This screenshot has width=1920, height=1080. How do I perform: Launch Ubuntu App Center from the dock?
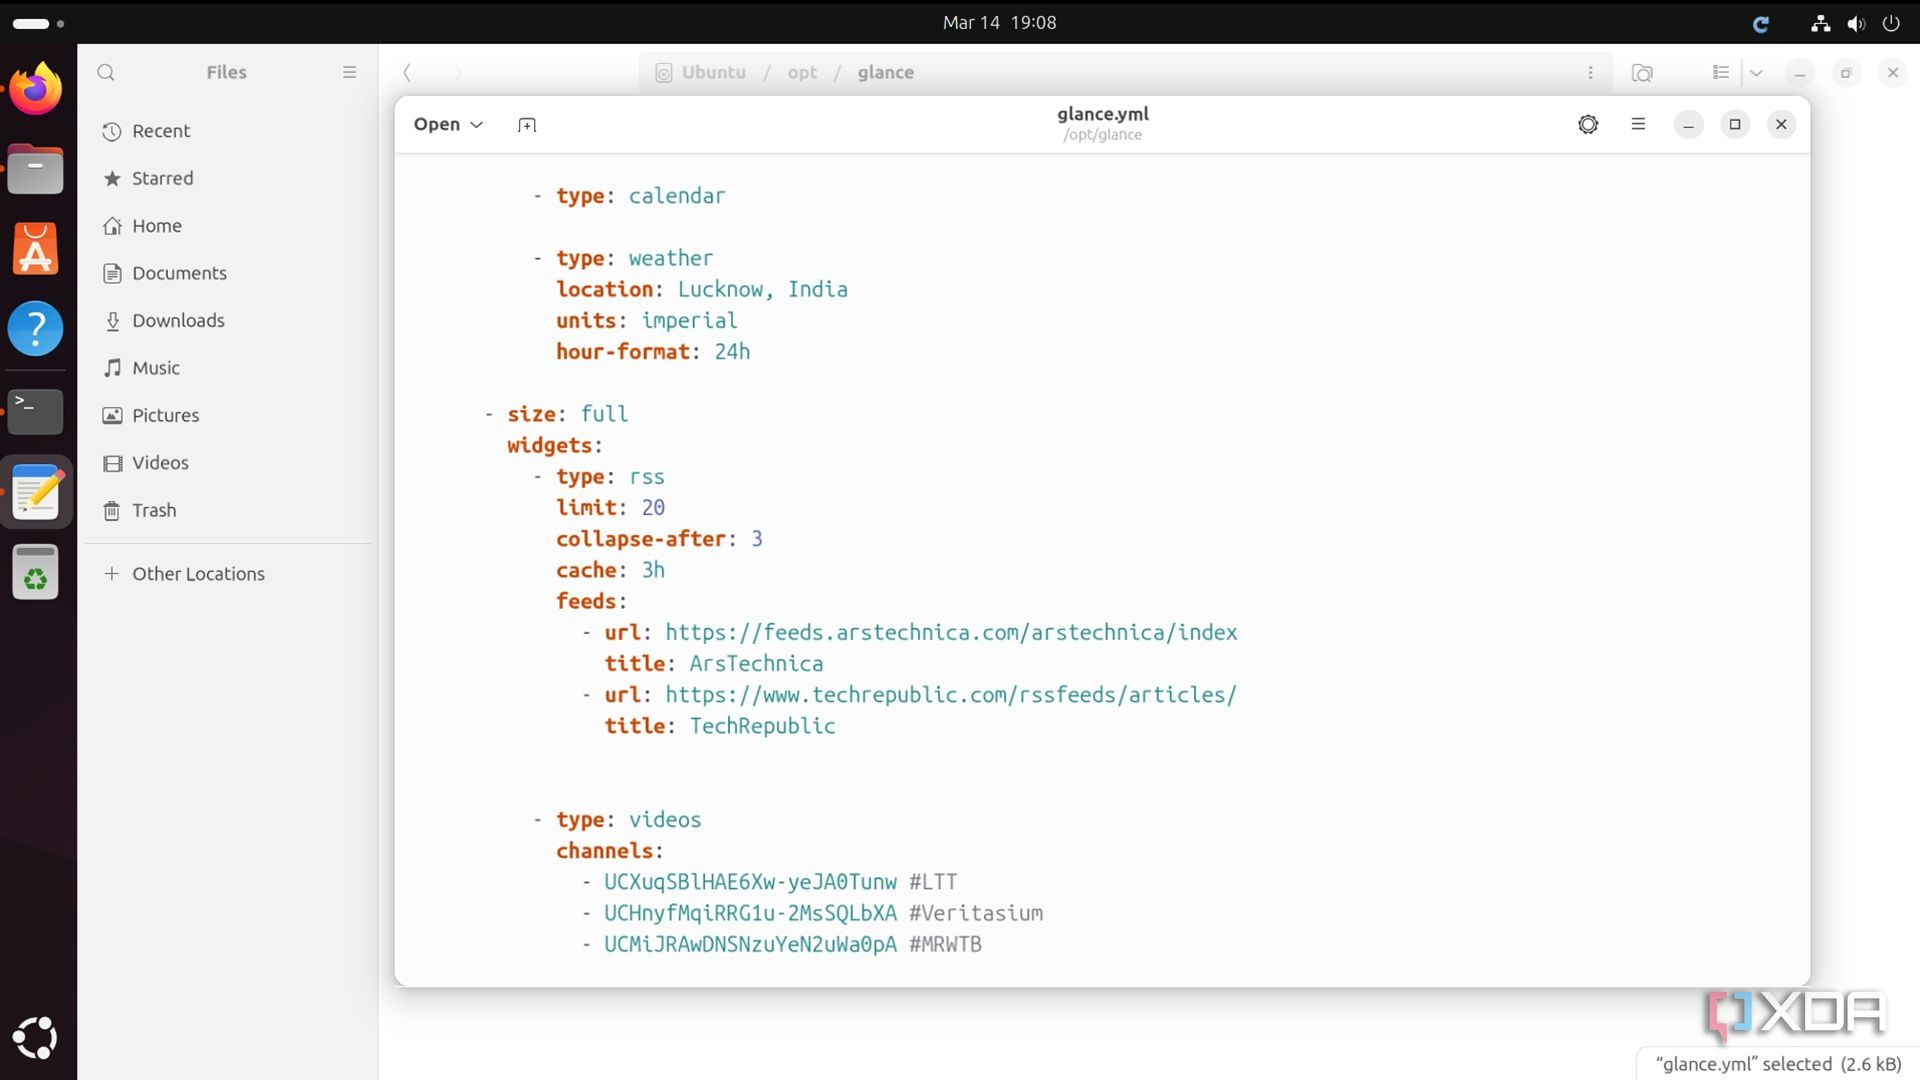[x=36, y=249]
